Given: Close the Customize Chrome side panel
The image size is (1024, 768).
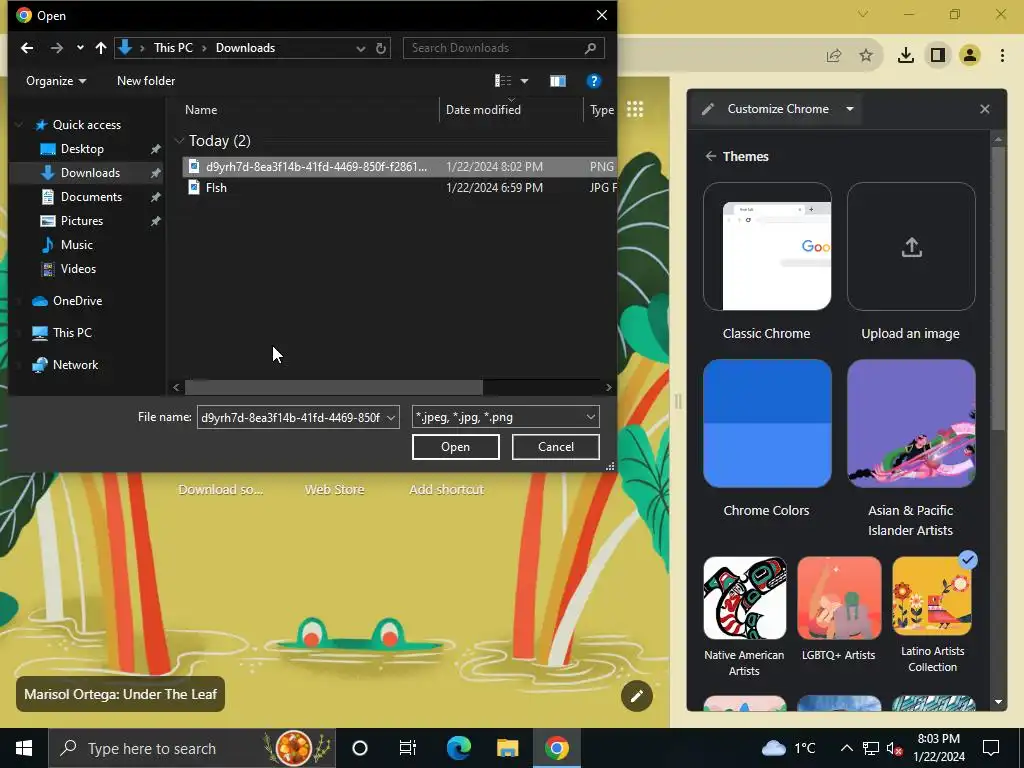Looking at the screenshot, I should pyautogui.click(x=985, y=109).
